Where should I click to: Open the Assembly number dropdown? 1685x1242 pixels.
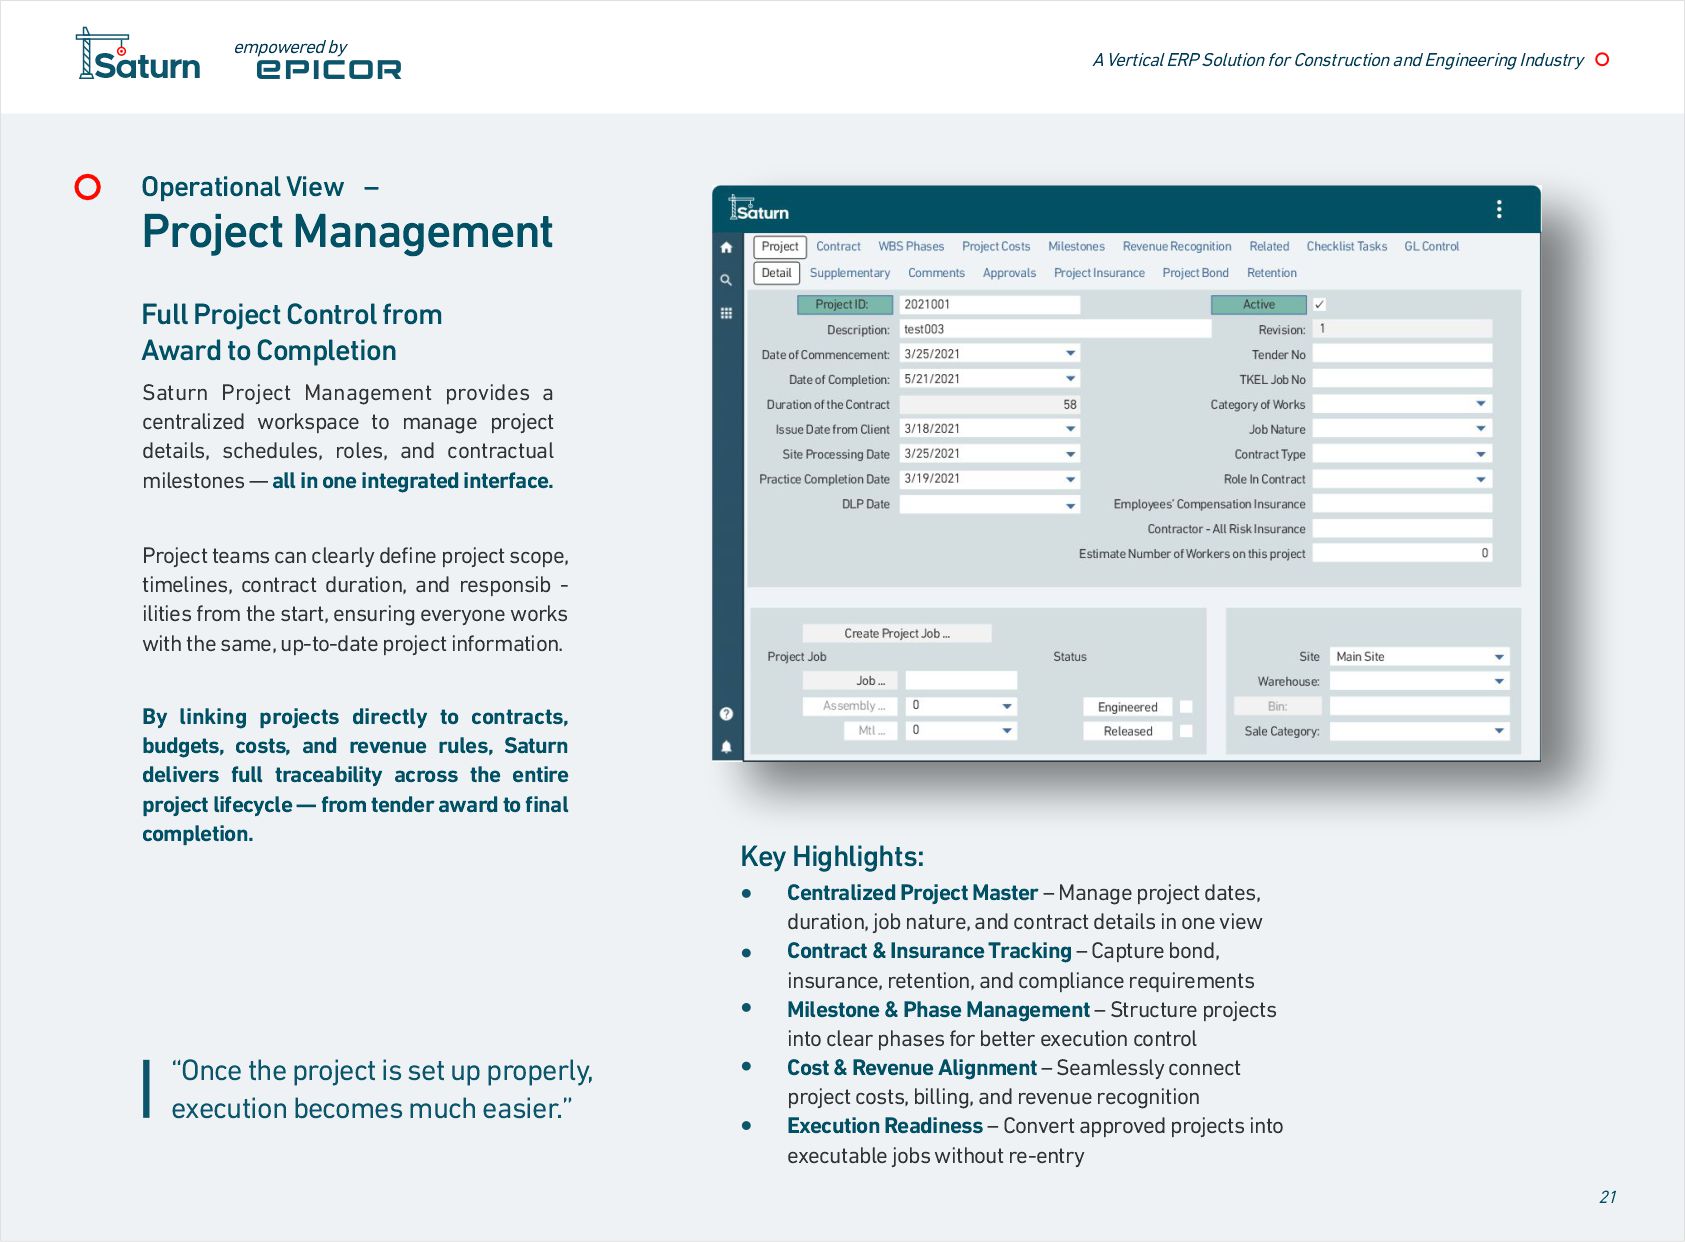(1007, 706)
